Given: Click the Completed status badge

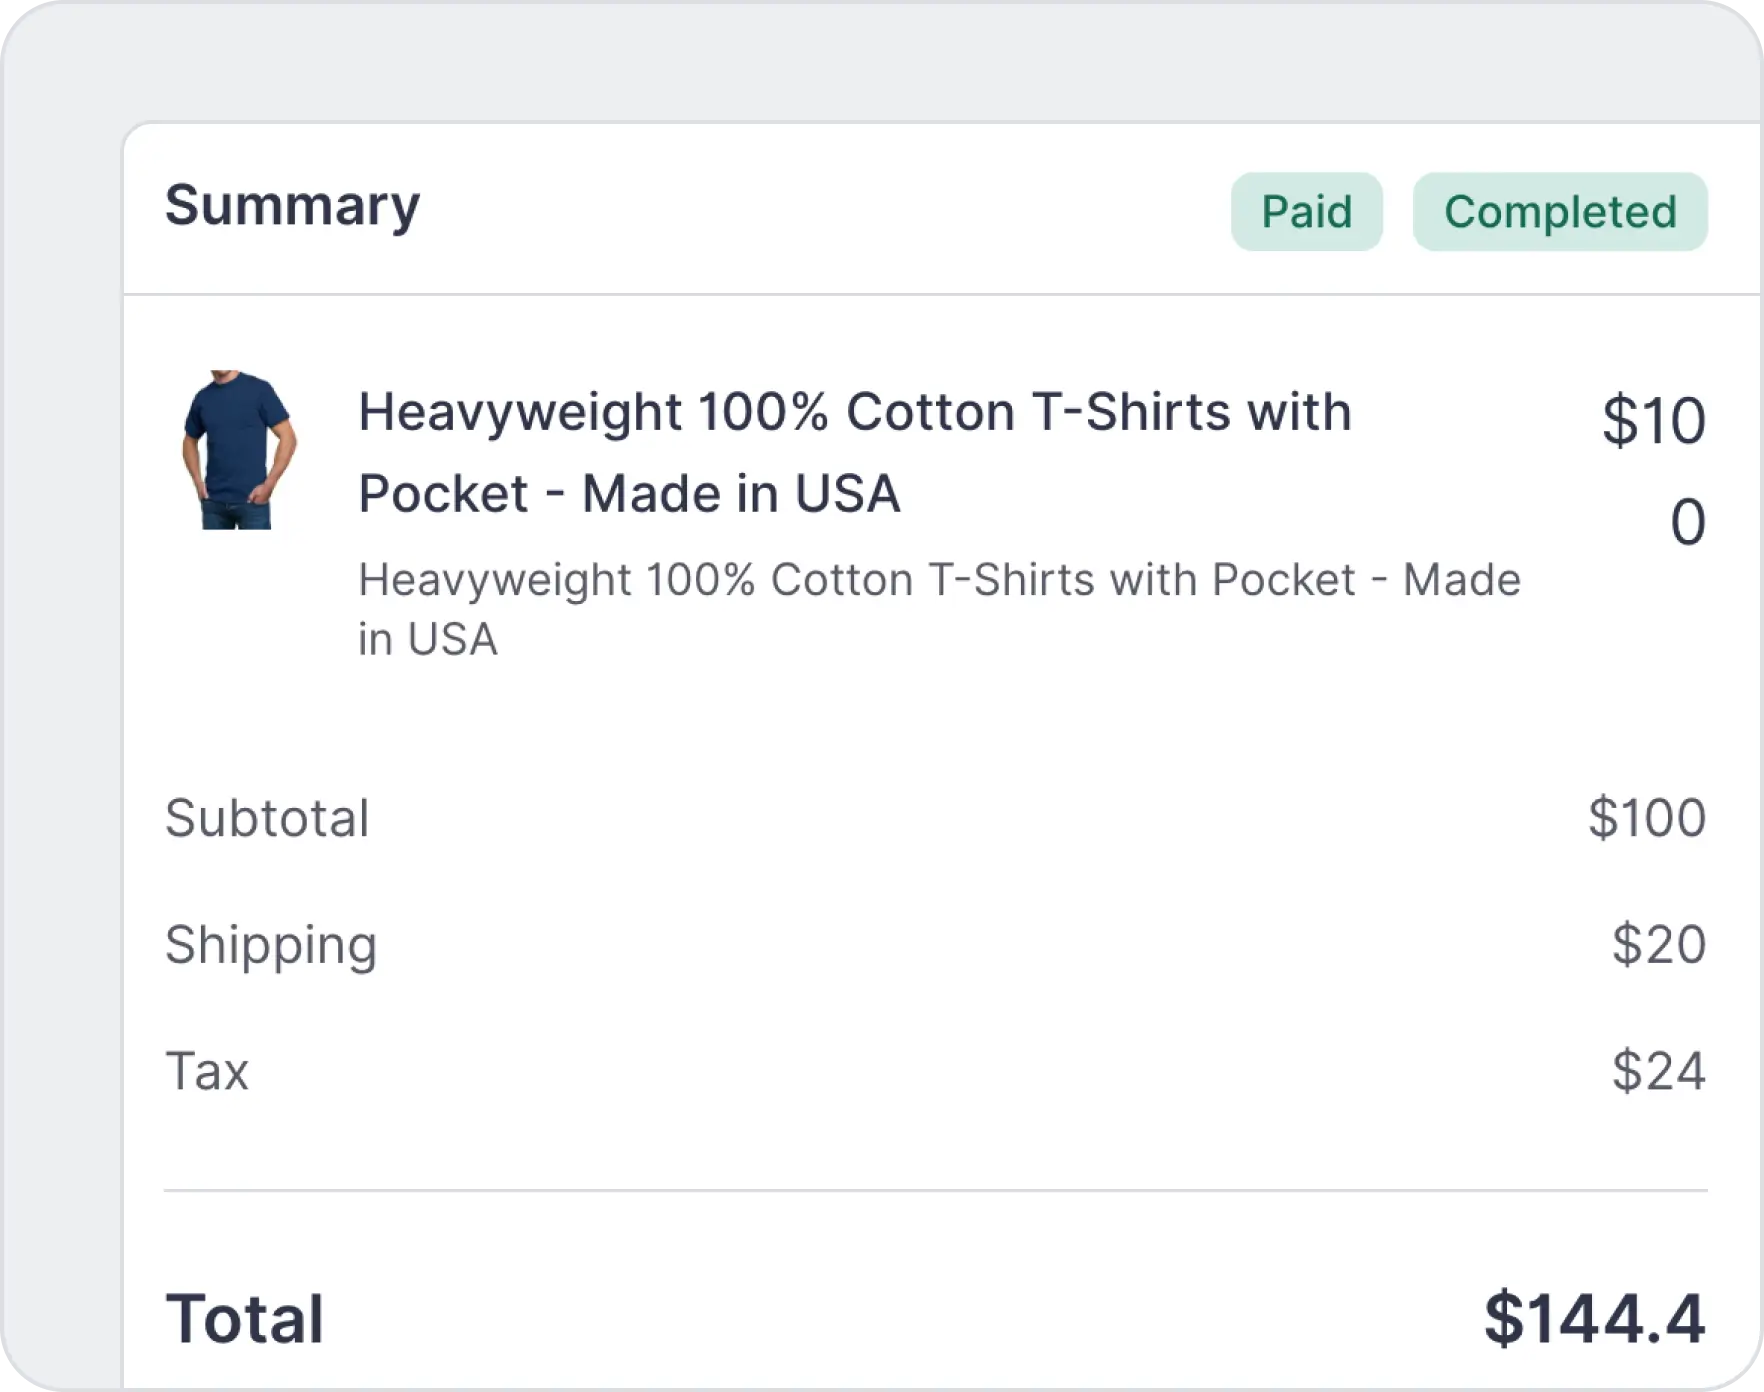Looking at the screenshot, I should (x=1559, y=212).
